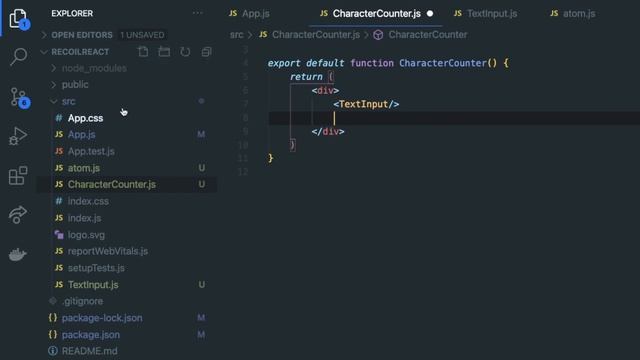Collapse the RECOILREACT project section
Screen dimensions: 640x360
click(44, 52)
